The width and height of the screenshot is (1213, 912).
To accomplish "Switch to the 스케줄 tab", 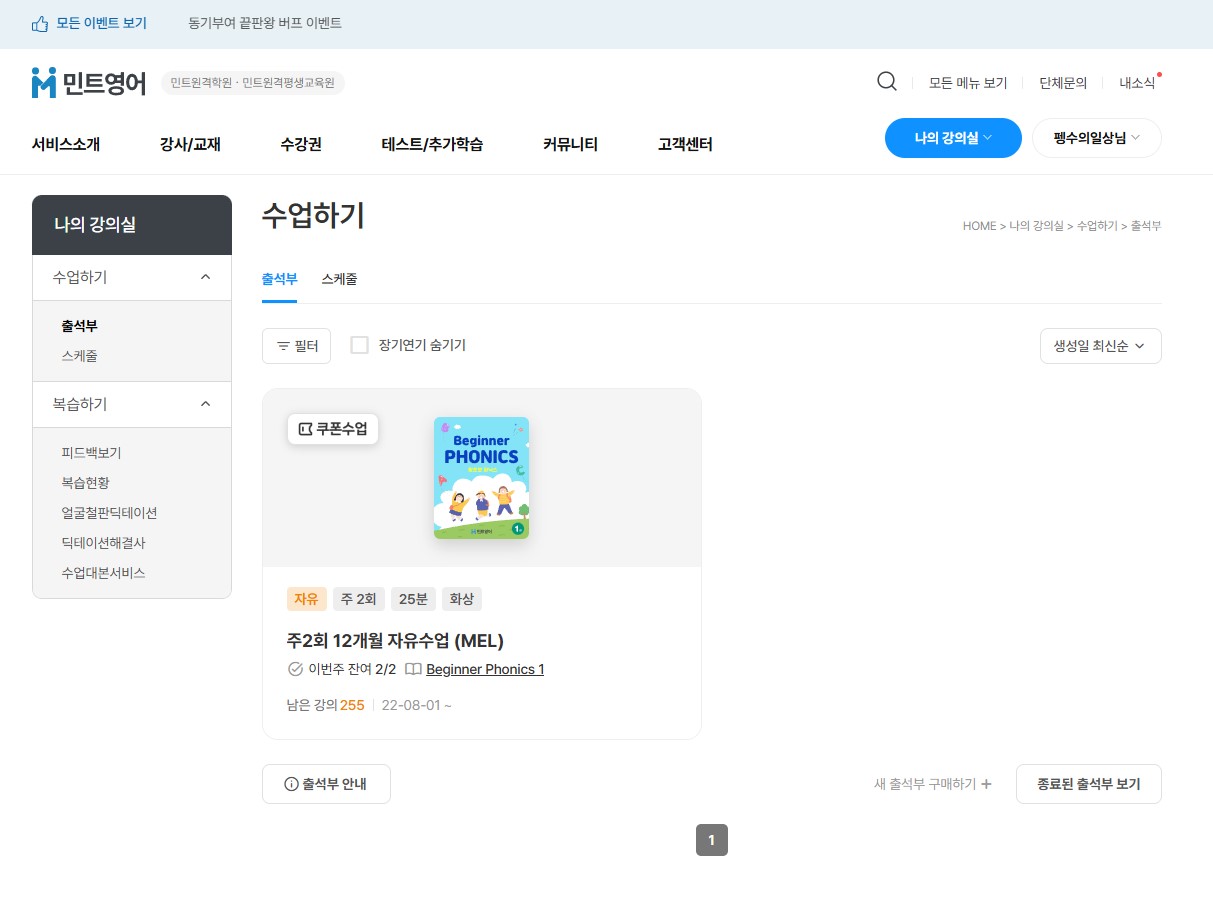I will pos(339,280).
